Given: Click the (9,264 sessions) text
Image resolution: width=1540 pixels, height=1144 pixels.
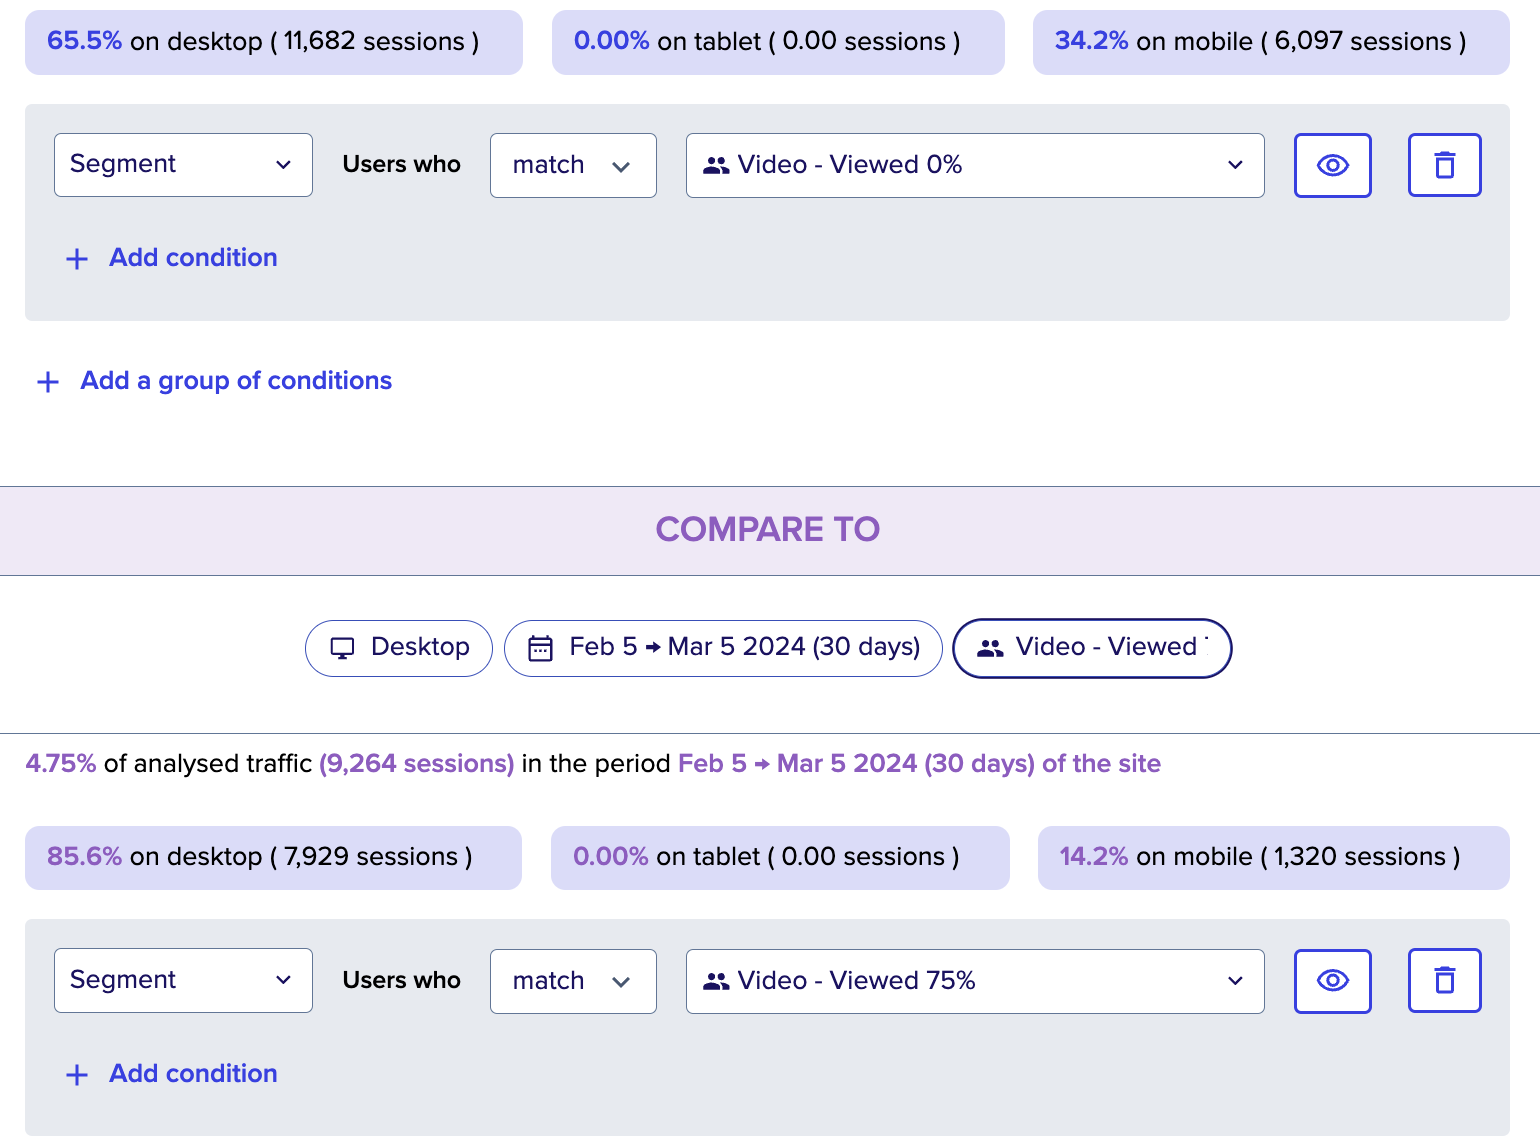Looking at the screenshot, I should [416, 764].
